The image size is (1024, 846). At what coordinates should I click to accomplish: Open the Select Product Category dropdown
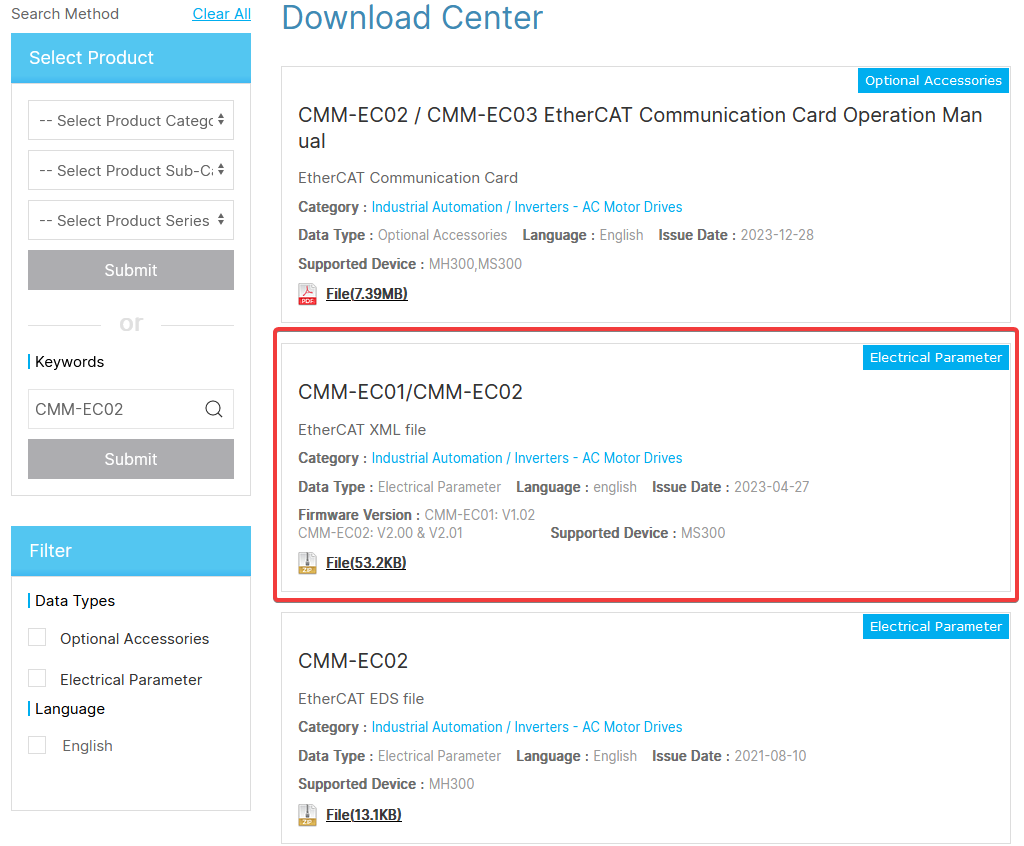click(x=131, y=121)
